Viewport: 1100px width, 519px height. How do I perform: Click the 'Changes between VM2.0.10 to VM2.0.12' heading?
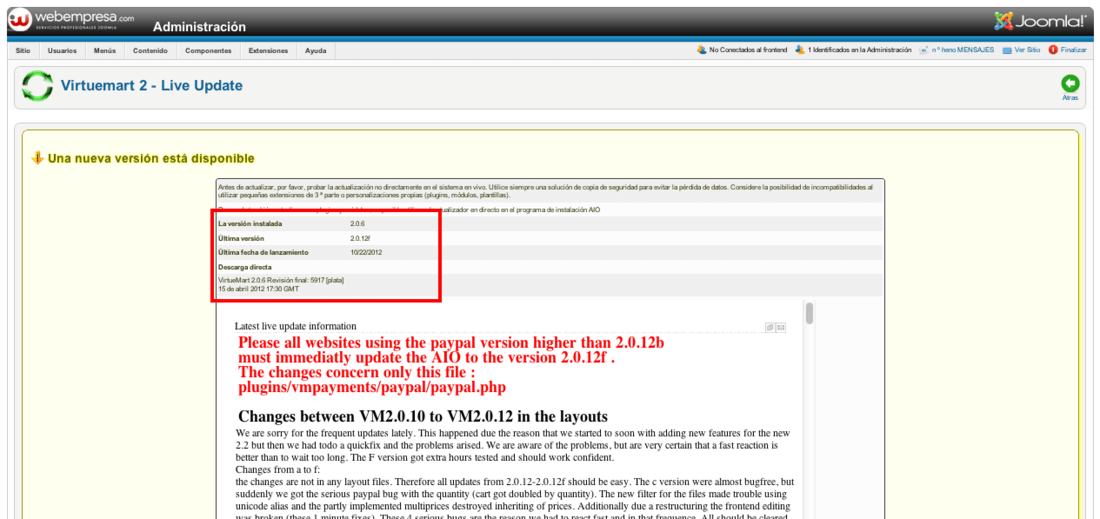pos(423,416)
